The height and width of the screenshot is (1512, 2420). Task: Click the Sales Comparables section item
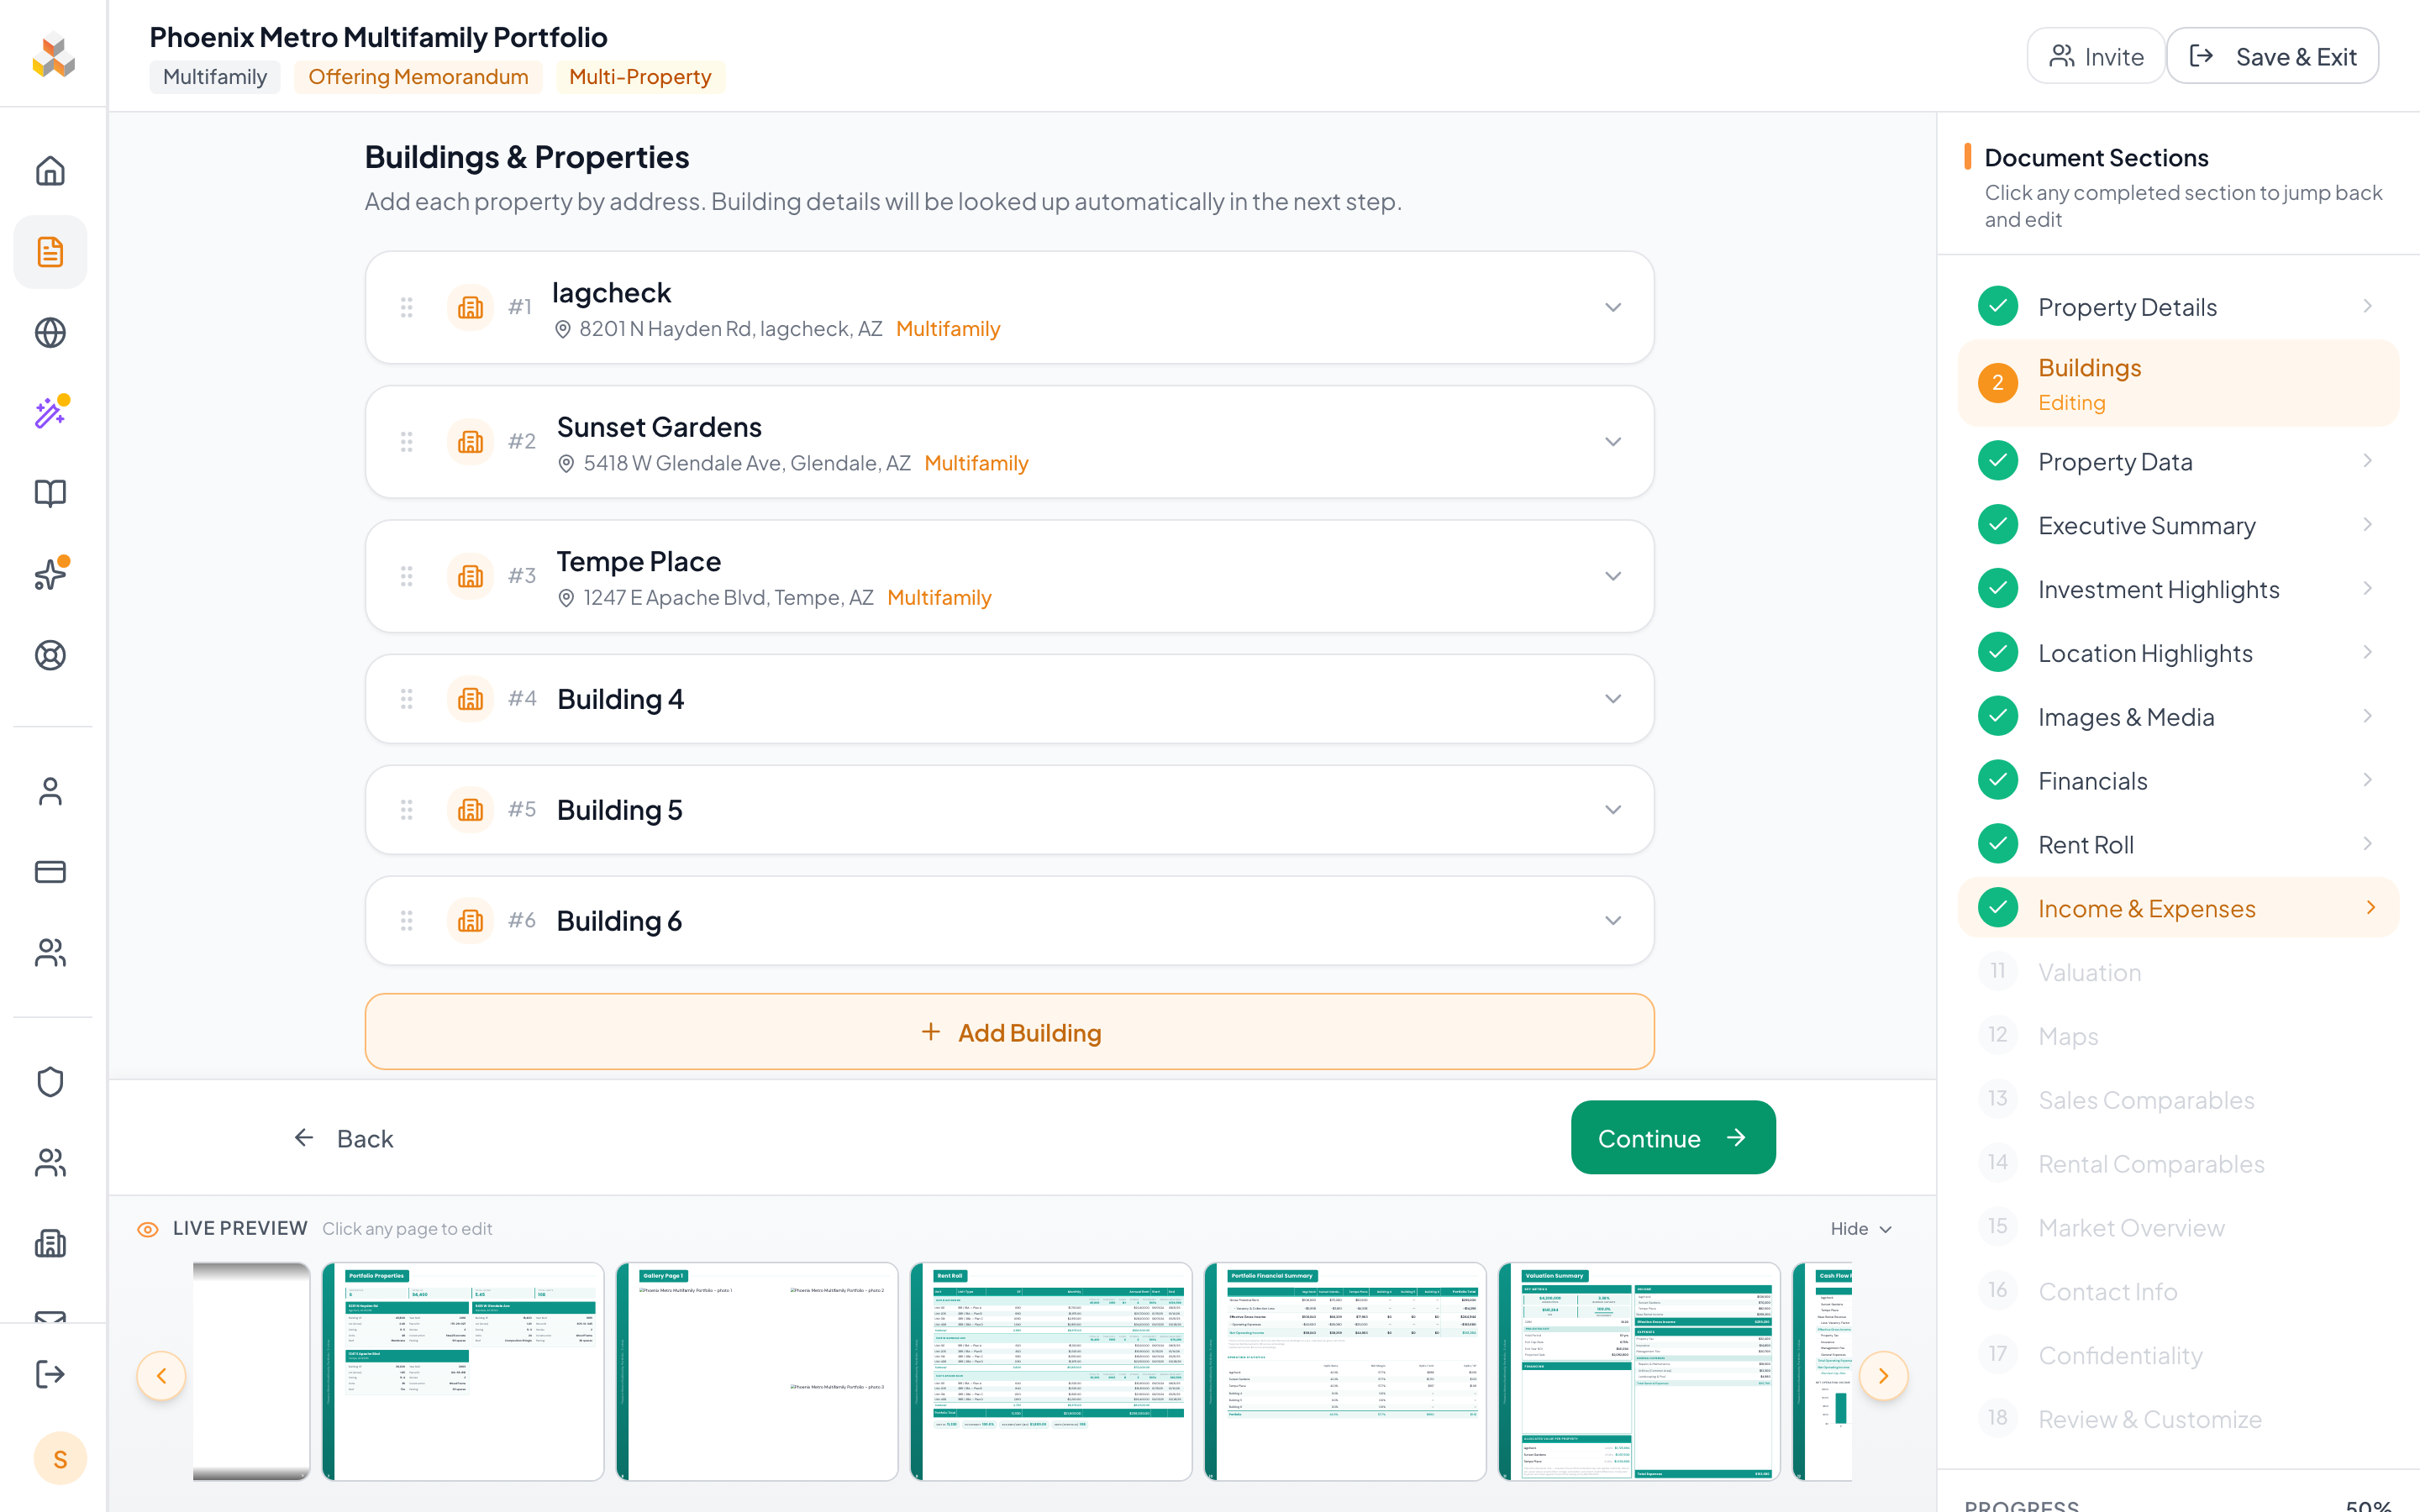pos(2178,1100)
